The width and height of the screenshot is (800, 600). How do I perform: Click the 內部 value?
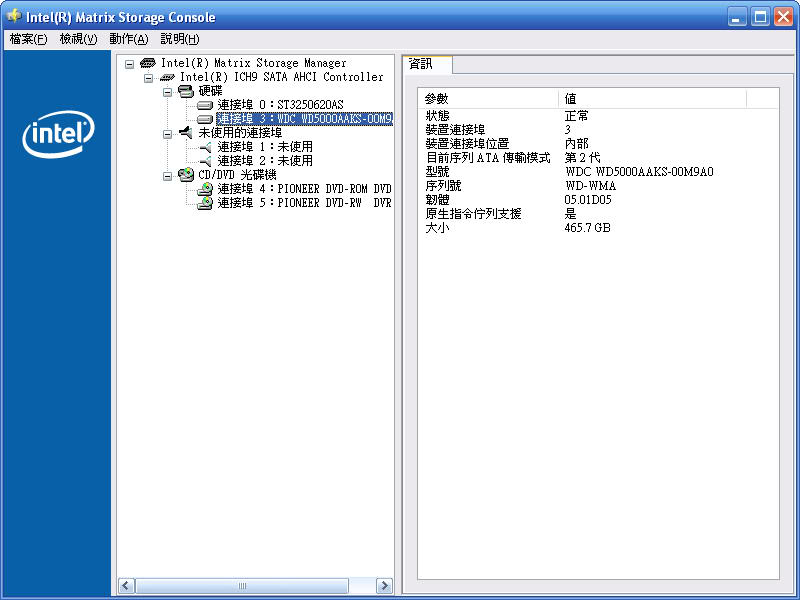(x=577, y=144)
